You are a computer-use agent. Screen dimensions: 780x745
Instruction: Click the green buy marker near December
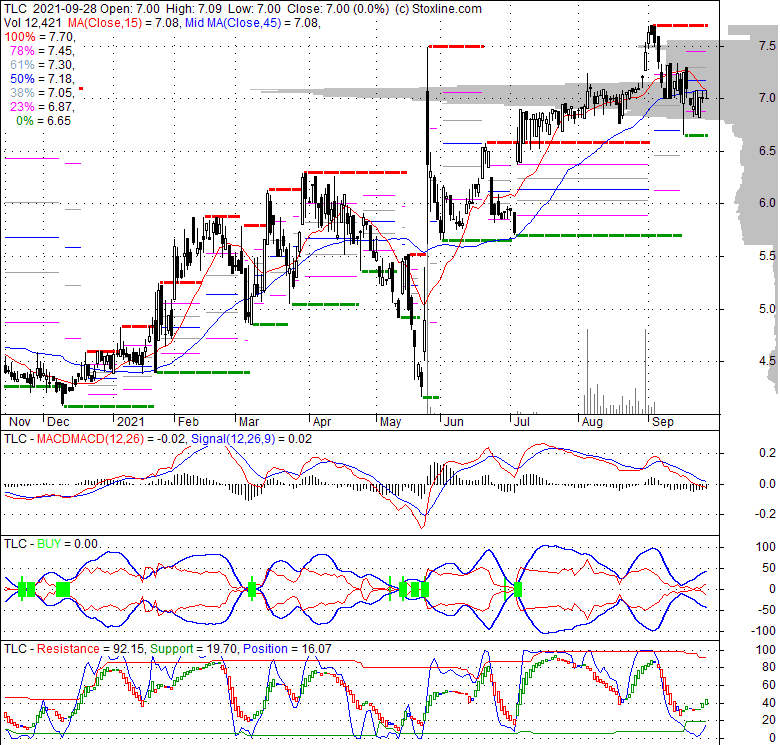pos(63,589)
